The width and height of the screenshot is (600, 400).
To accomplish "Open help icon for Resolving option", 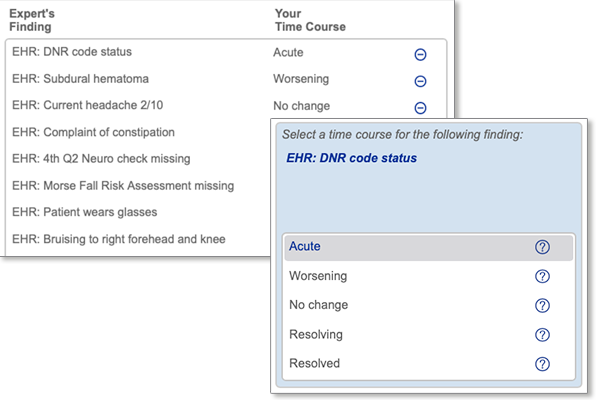I will (542, 335).
